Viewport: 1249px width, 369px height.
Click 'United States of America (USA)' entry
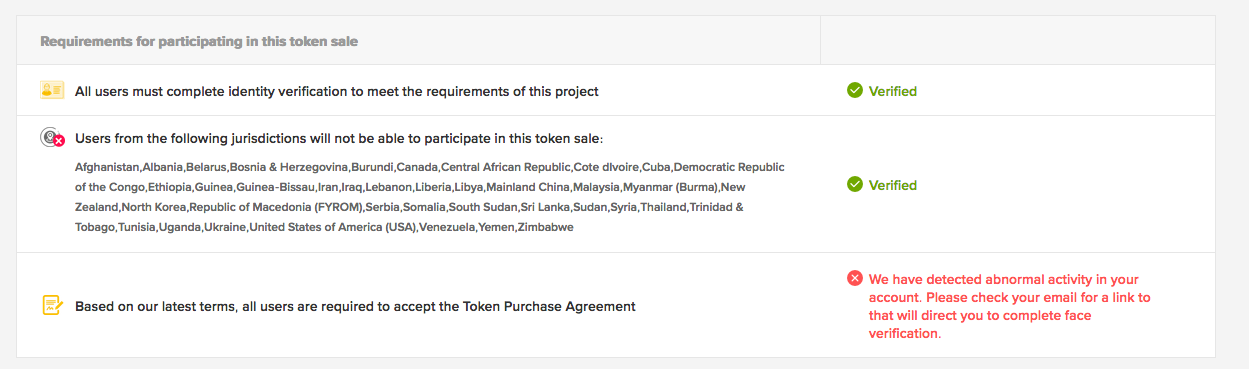[x=333, y=227]
